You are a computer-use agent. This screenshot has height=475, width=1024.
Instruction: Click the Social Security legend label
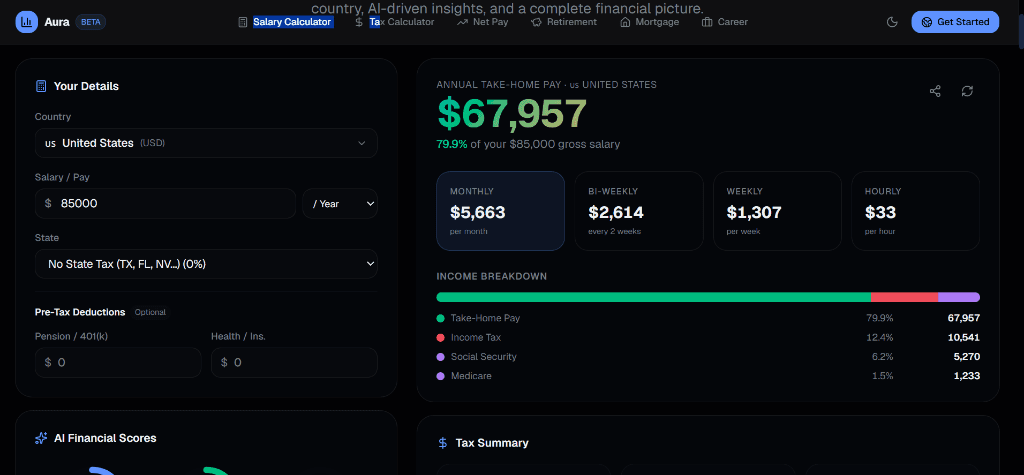[x=483, y=357]
